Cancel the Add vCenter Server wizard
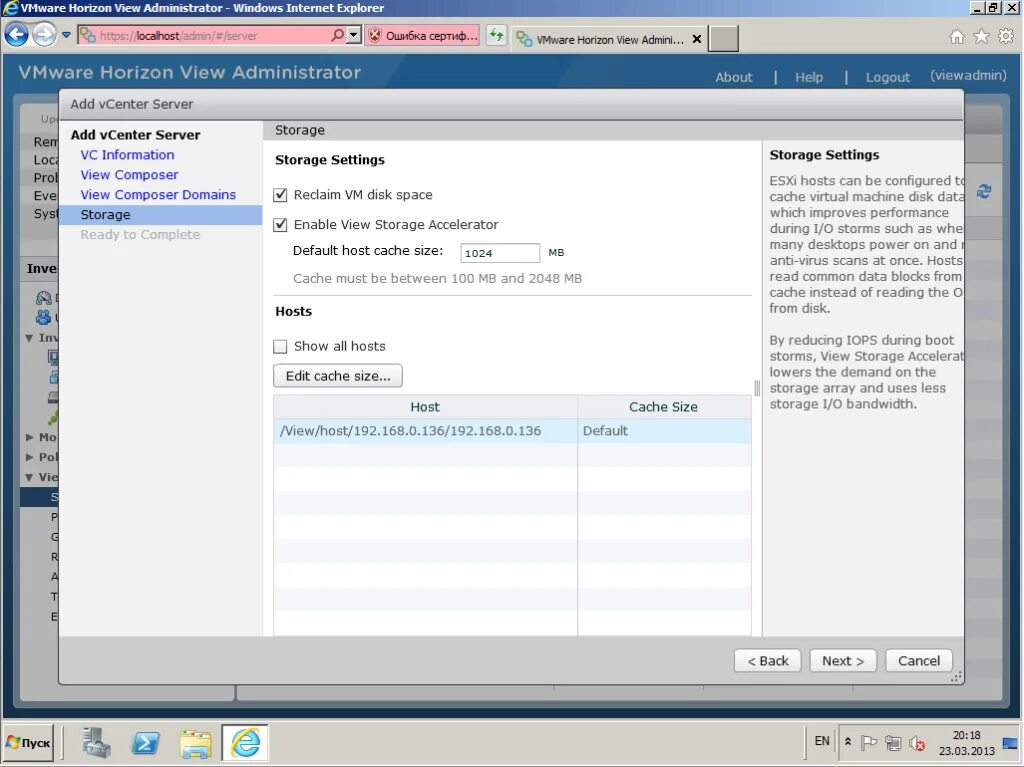This screenshot has height=767, width=1024. tap(919, 661)
